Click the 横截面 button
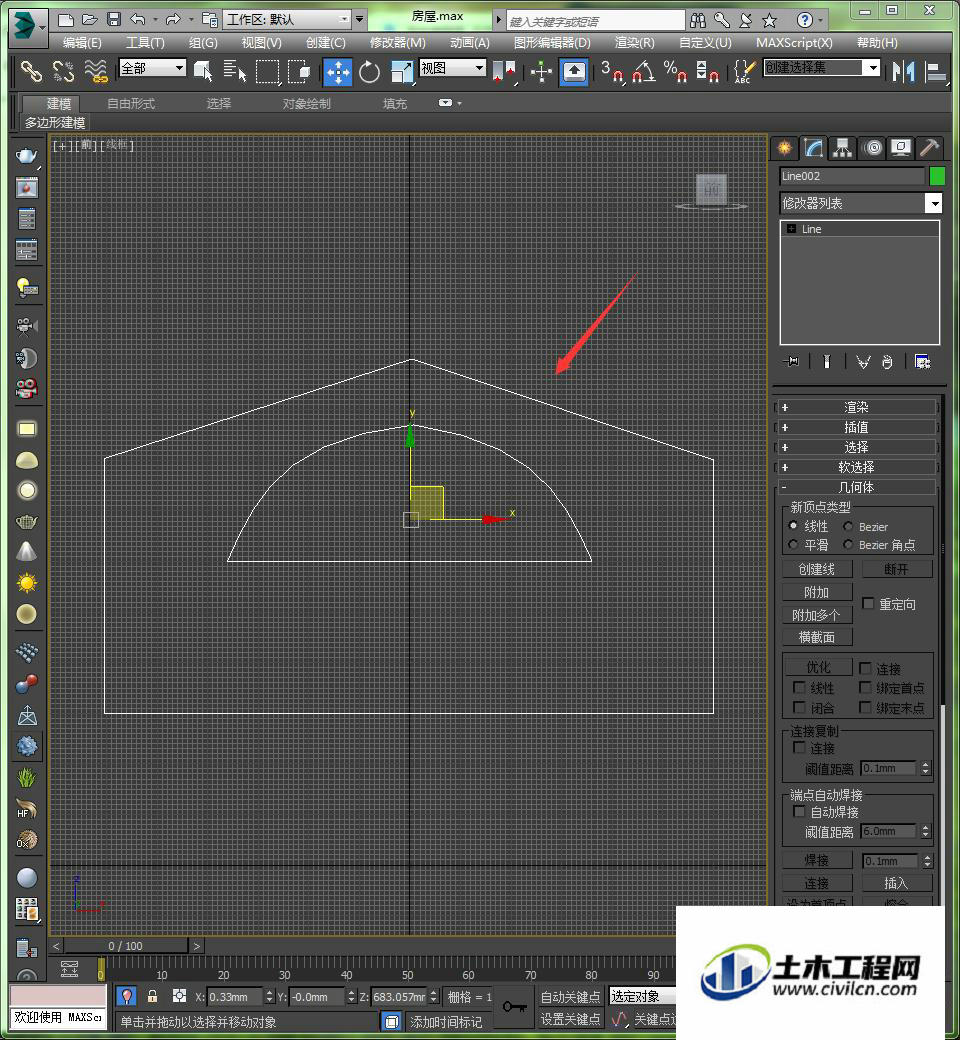The width and height of the screenshot is (960, 1040). click(x=817, y=637)
